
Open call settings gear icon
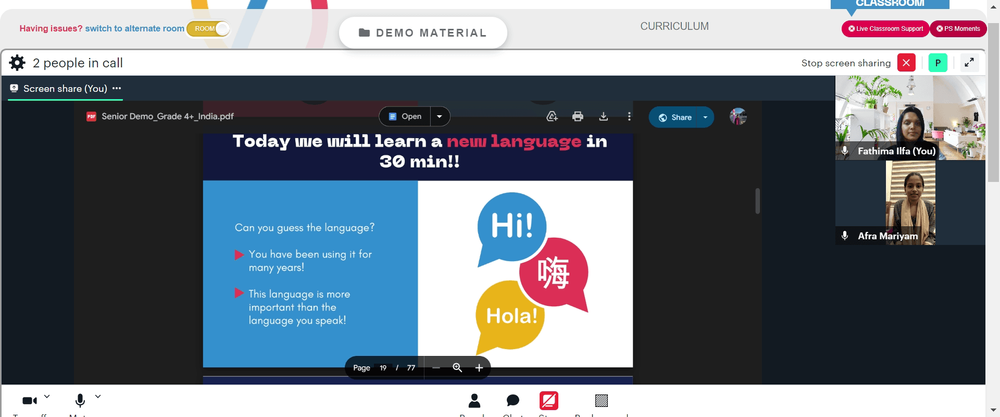17,62
